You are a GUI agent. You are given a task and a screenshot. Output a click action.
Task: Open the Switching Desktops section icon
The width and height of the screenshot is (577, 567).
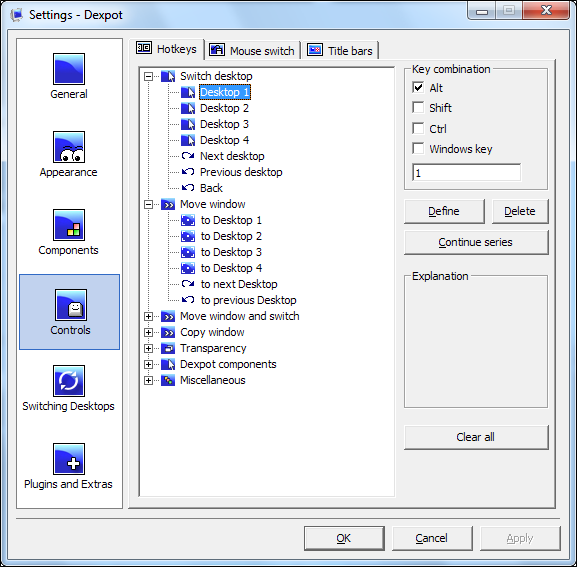tap(69, 381)
